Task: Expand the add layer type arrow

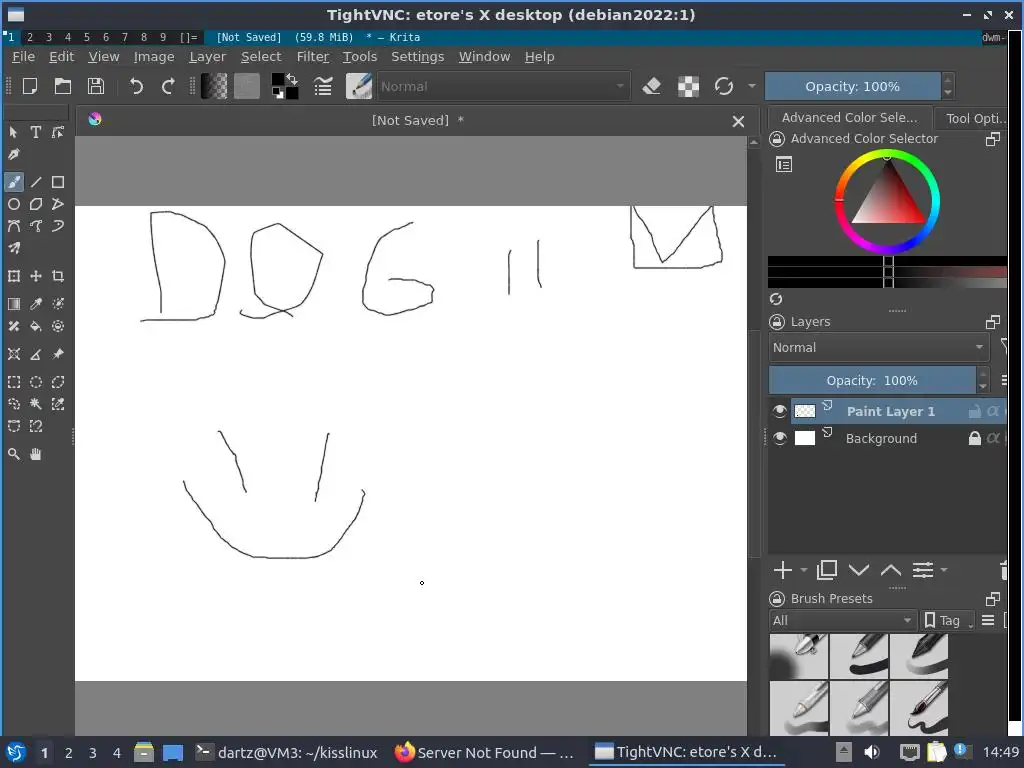Action: [804, 570]
